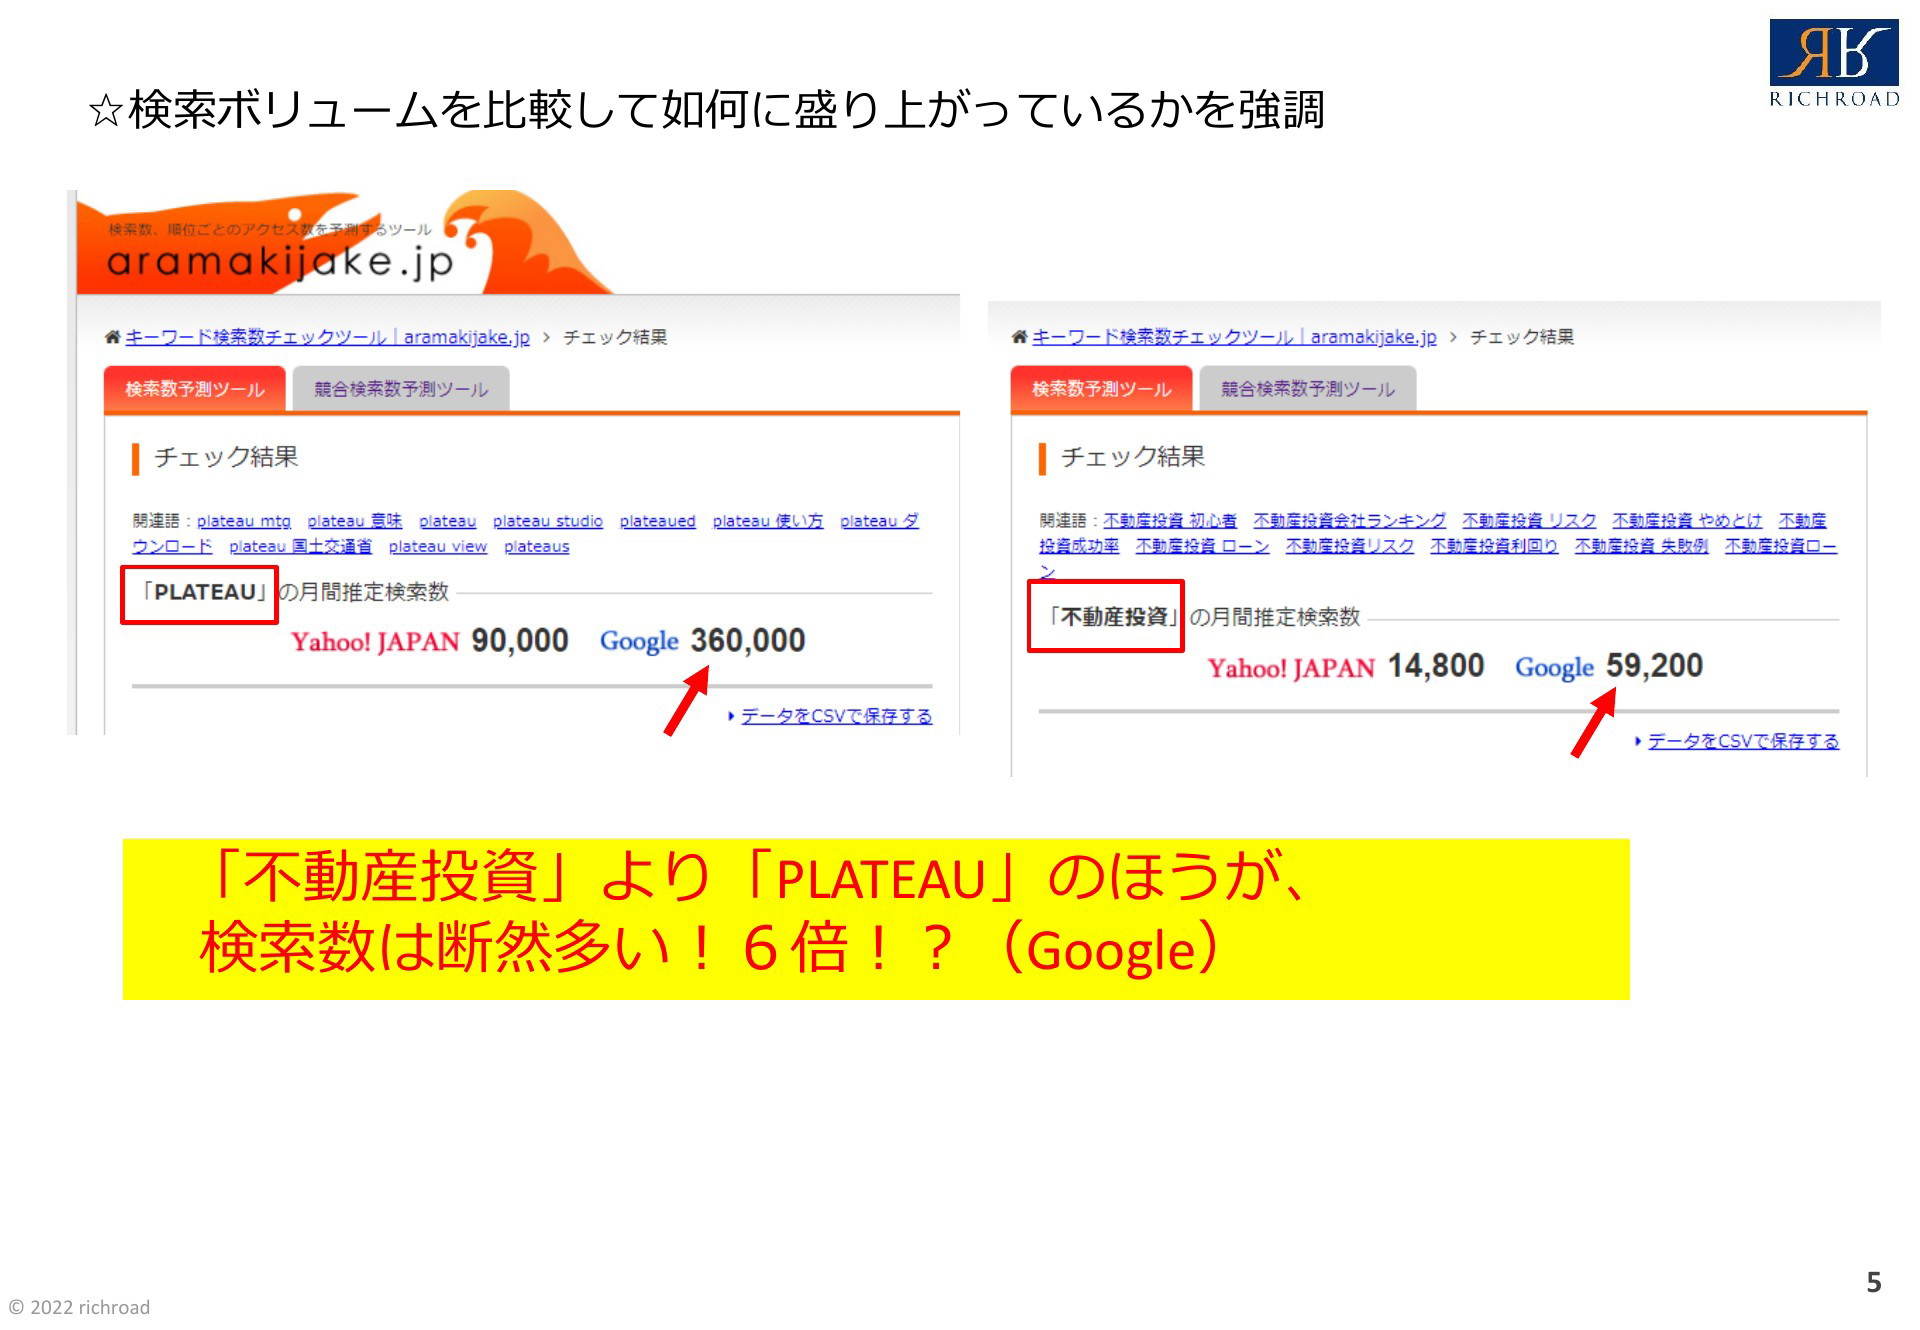Click the RICHROAD logo in the slide corner
Screen dimensions: 1920x1330
pyautogui.click(x=1834, y=63)
